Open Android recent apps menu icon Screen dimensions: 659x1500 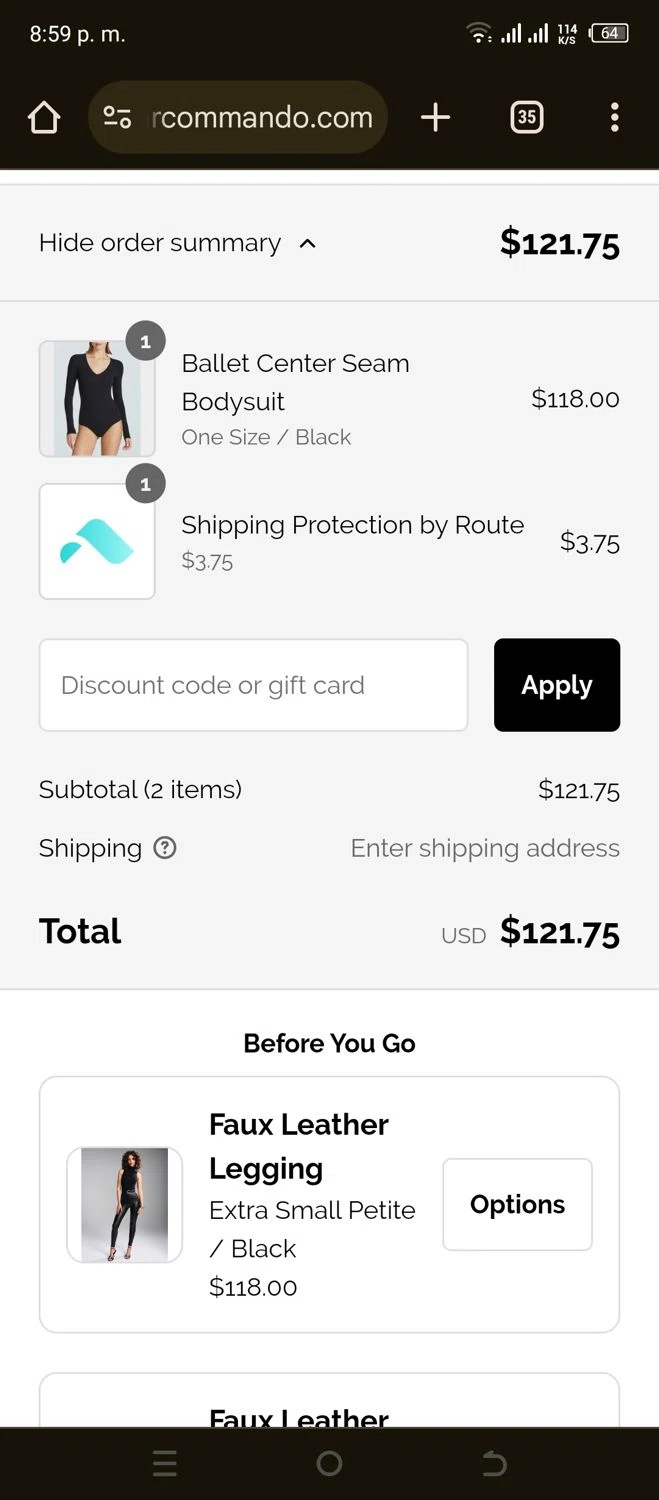(x=165, y=1464)
